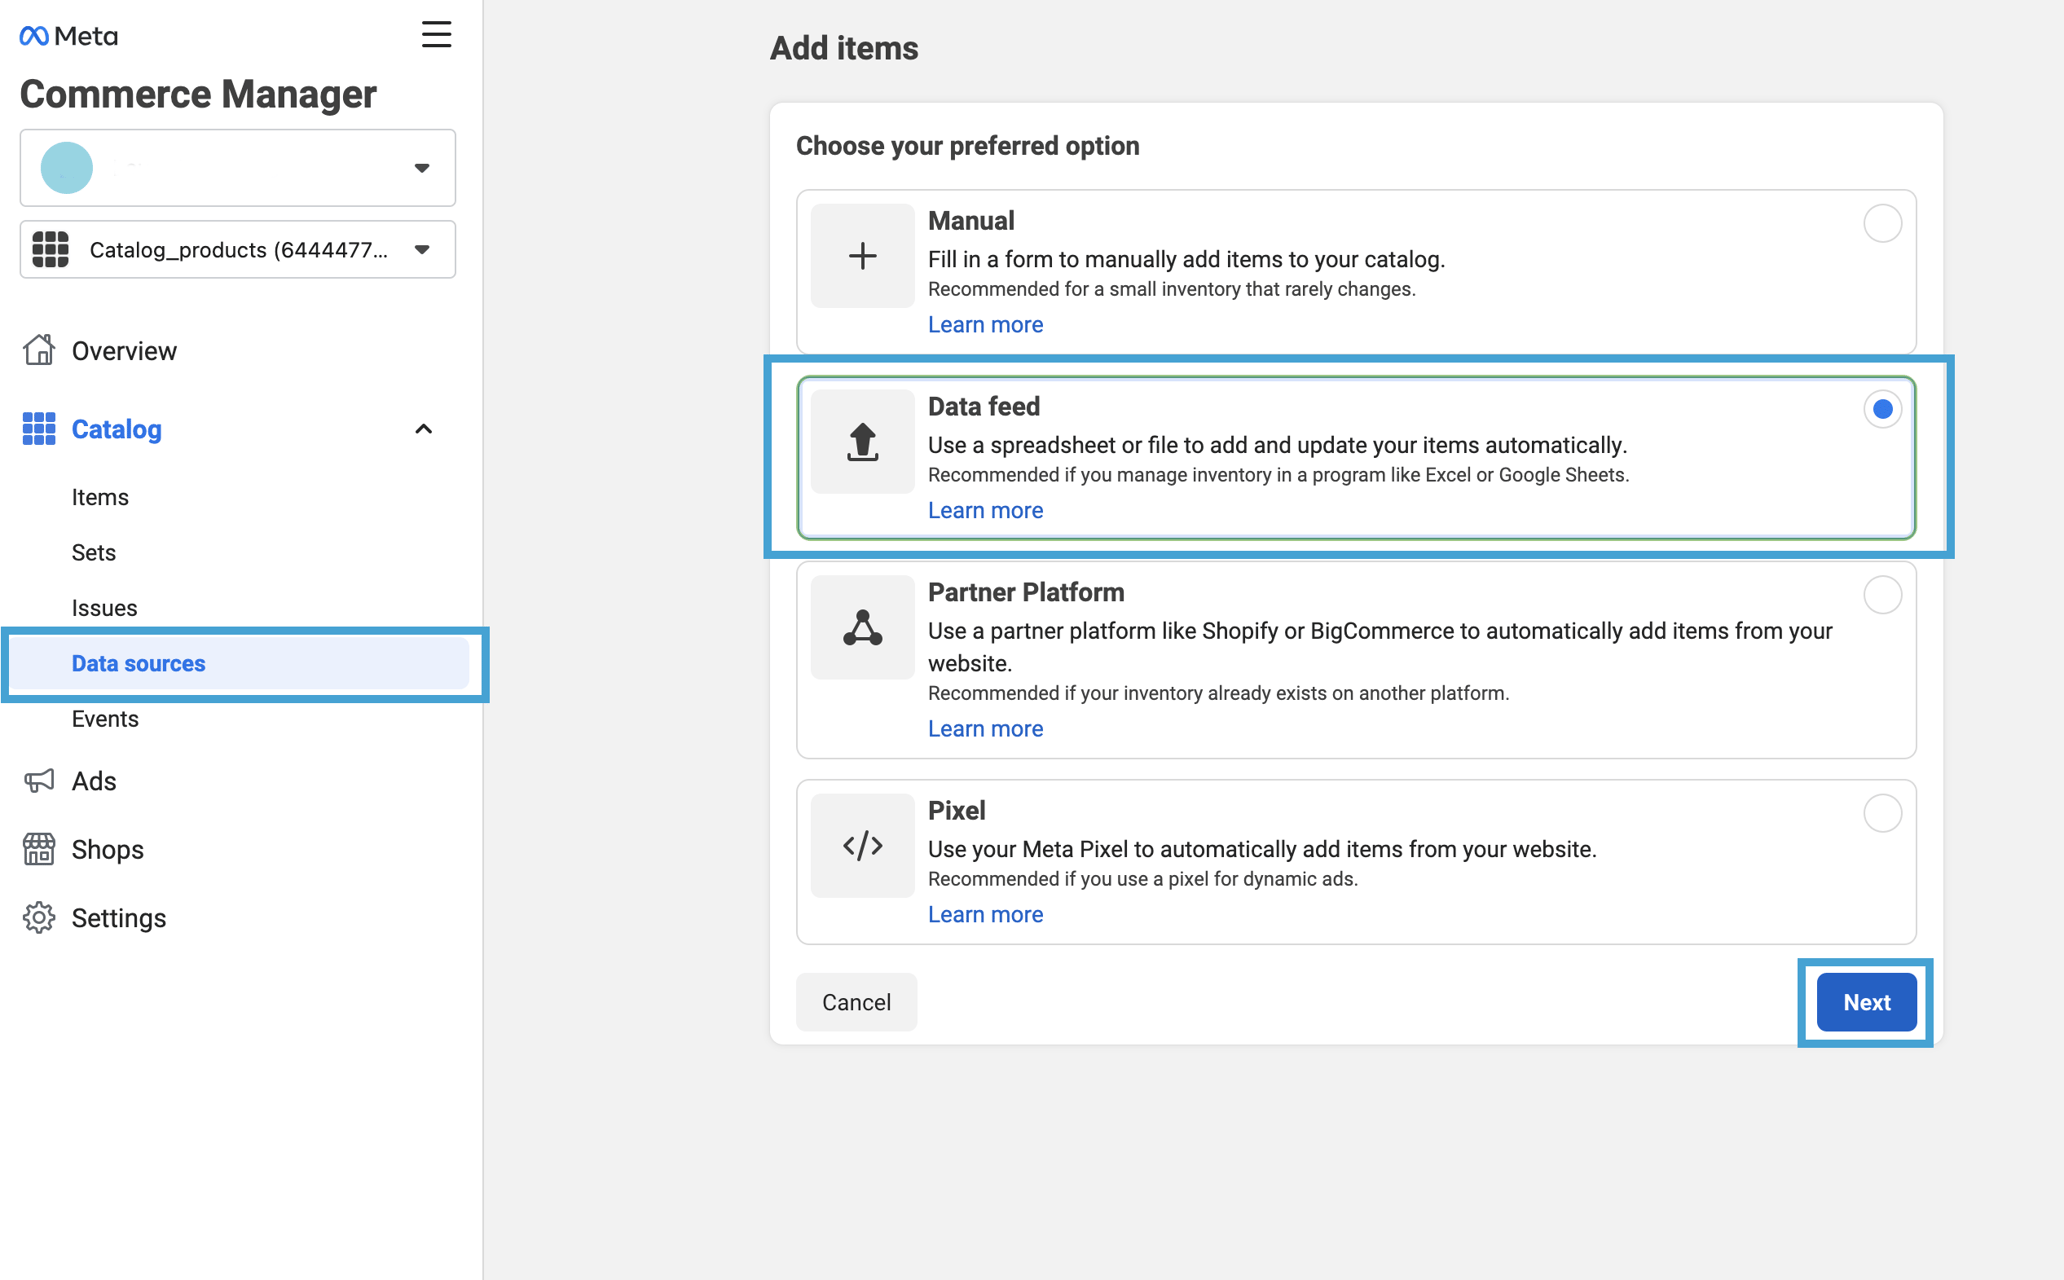The height and width of the screenshot is (1280, 2064).
Task: Select the Manual radio button
Action: click(1882, 223)
